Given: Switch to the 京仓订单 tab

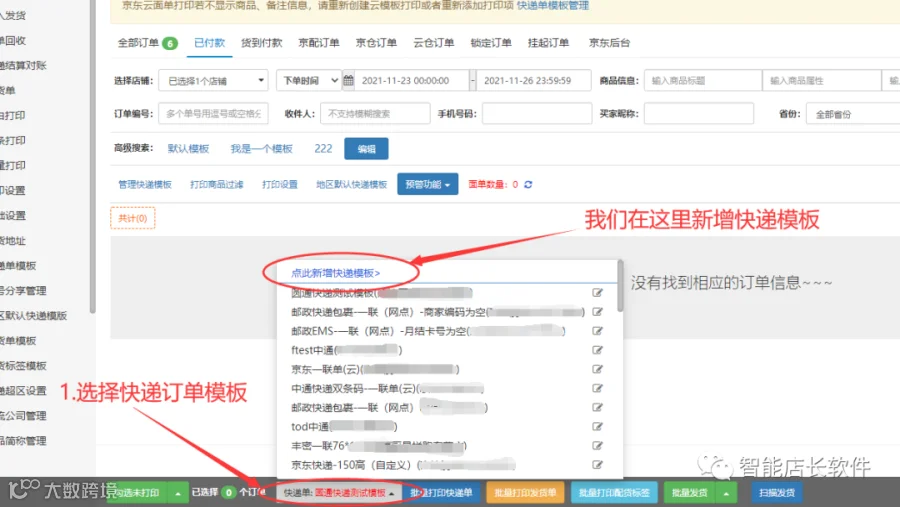Looking at the screenshot, I should click(x=376, y=43).
